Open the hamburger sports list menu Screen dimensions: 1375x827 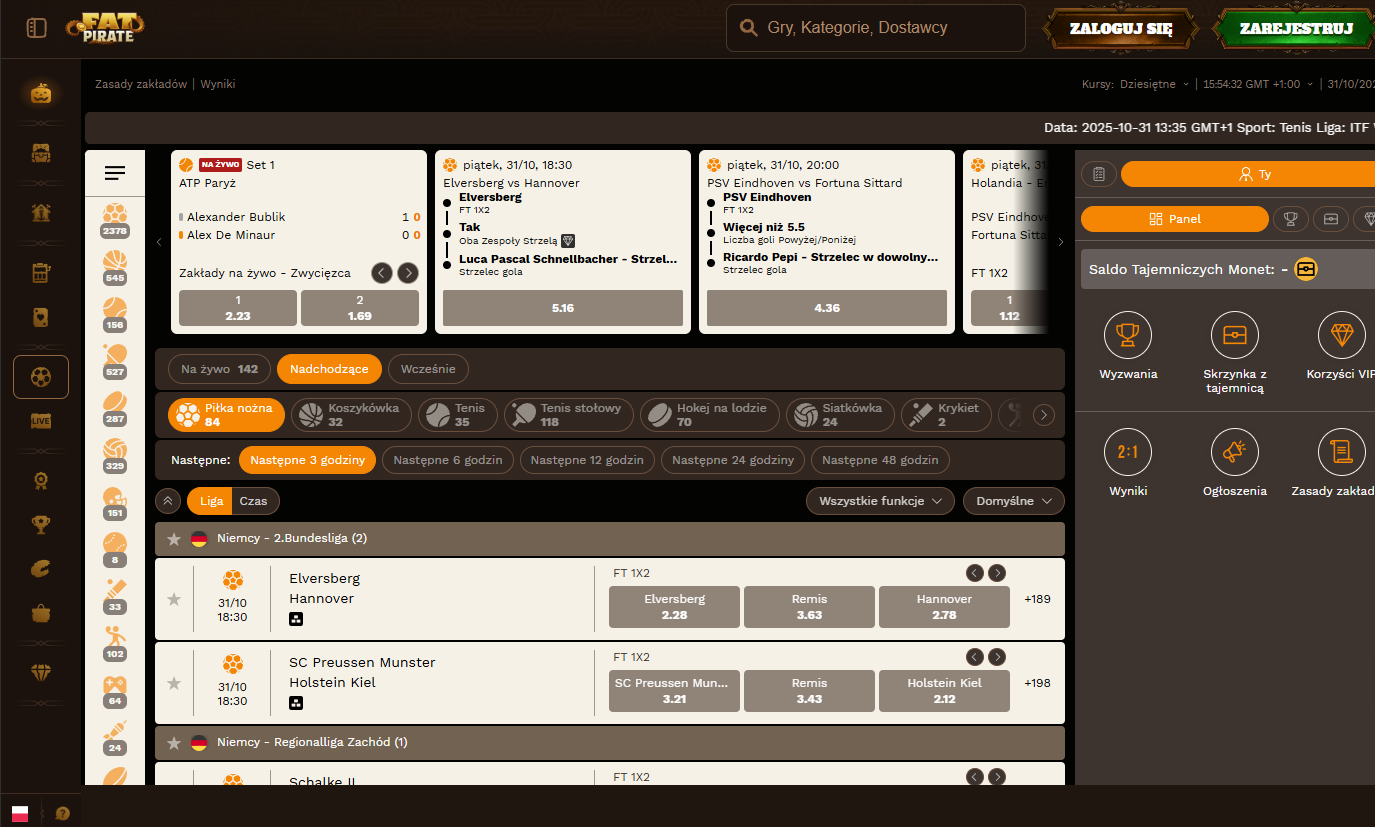pyautogui.click(x=115, y=174)
